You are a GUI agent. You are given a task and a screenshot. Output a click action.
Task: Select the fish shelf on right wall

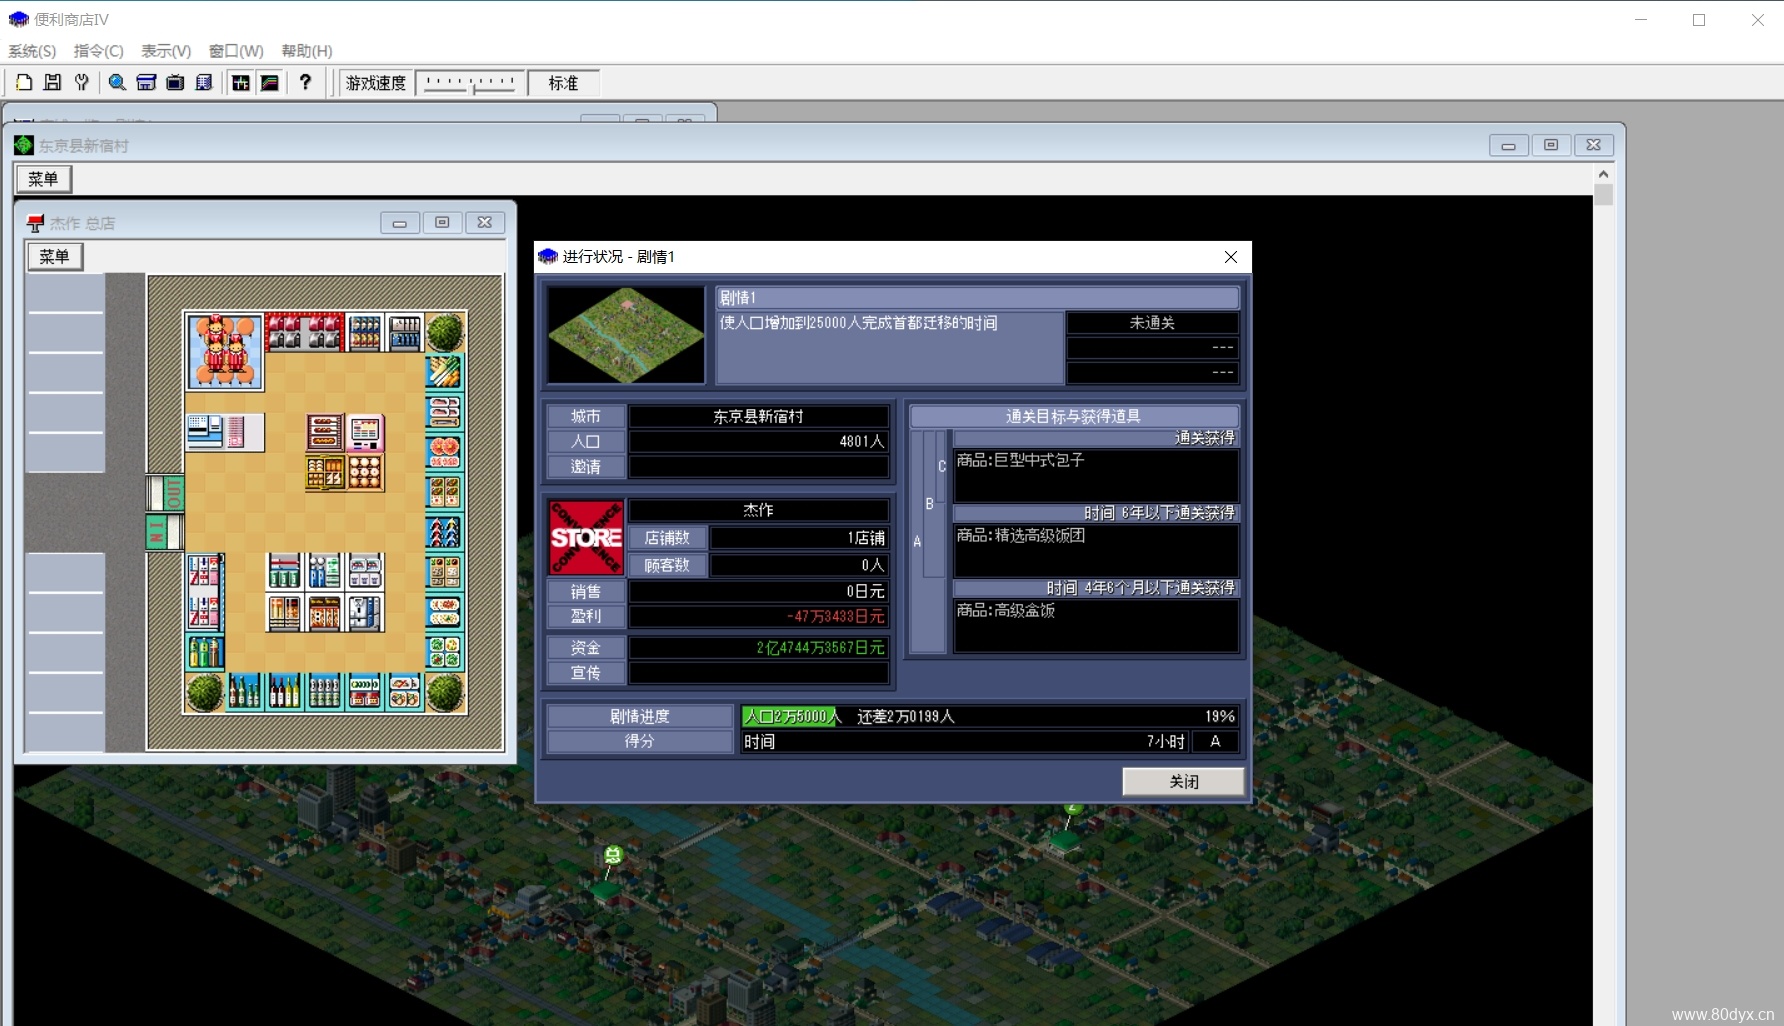pos(444,412)
